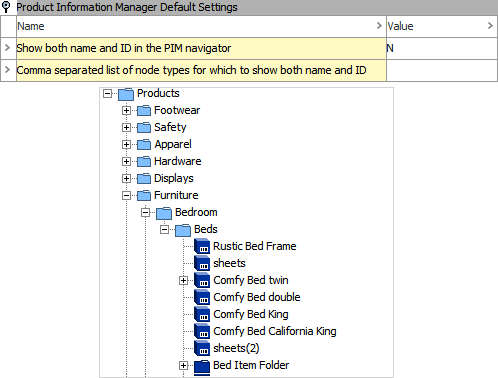Expand the Footwear folder node
The width and height of the screenshot is (498, 378).
(126, 110)
